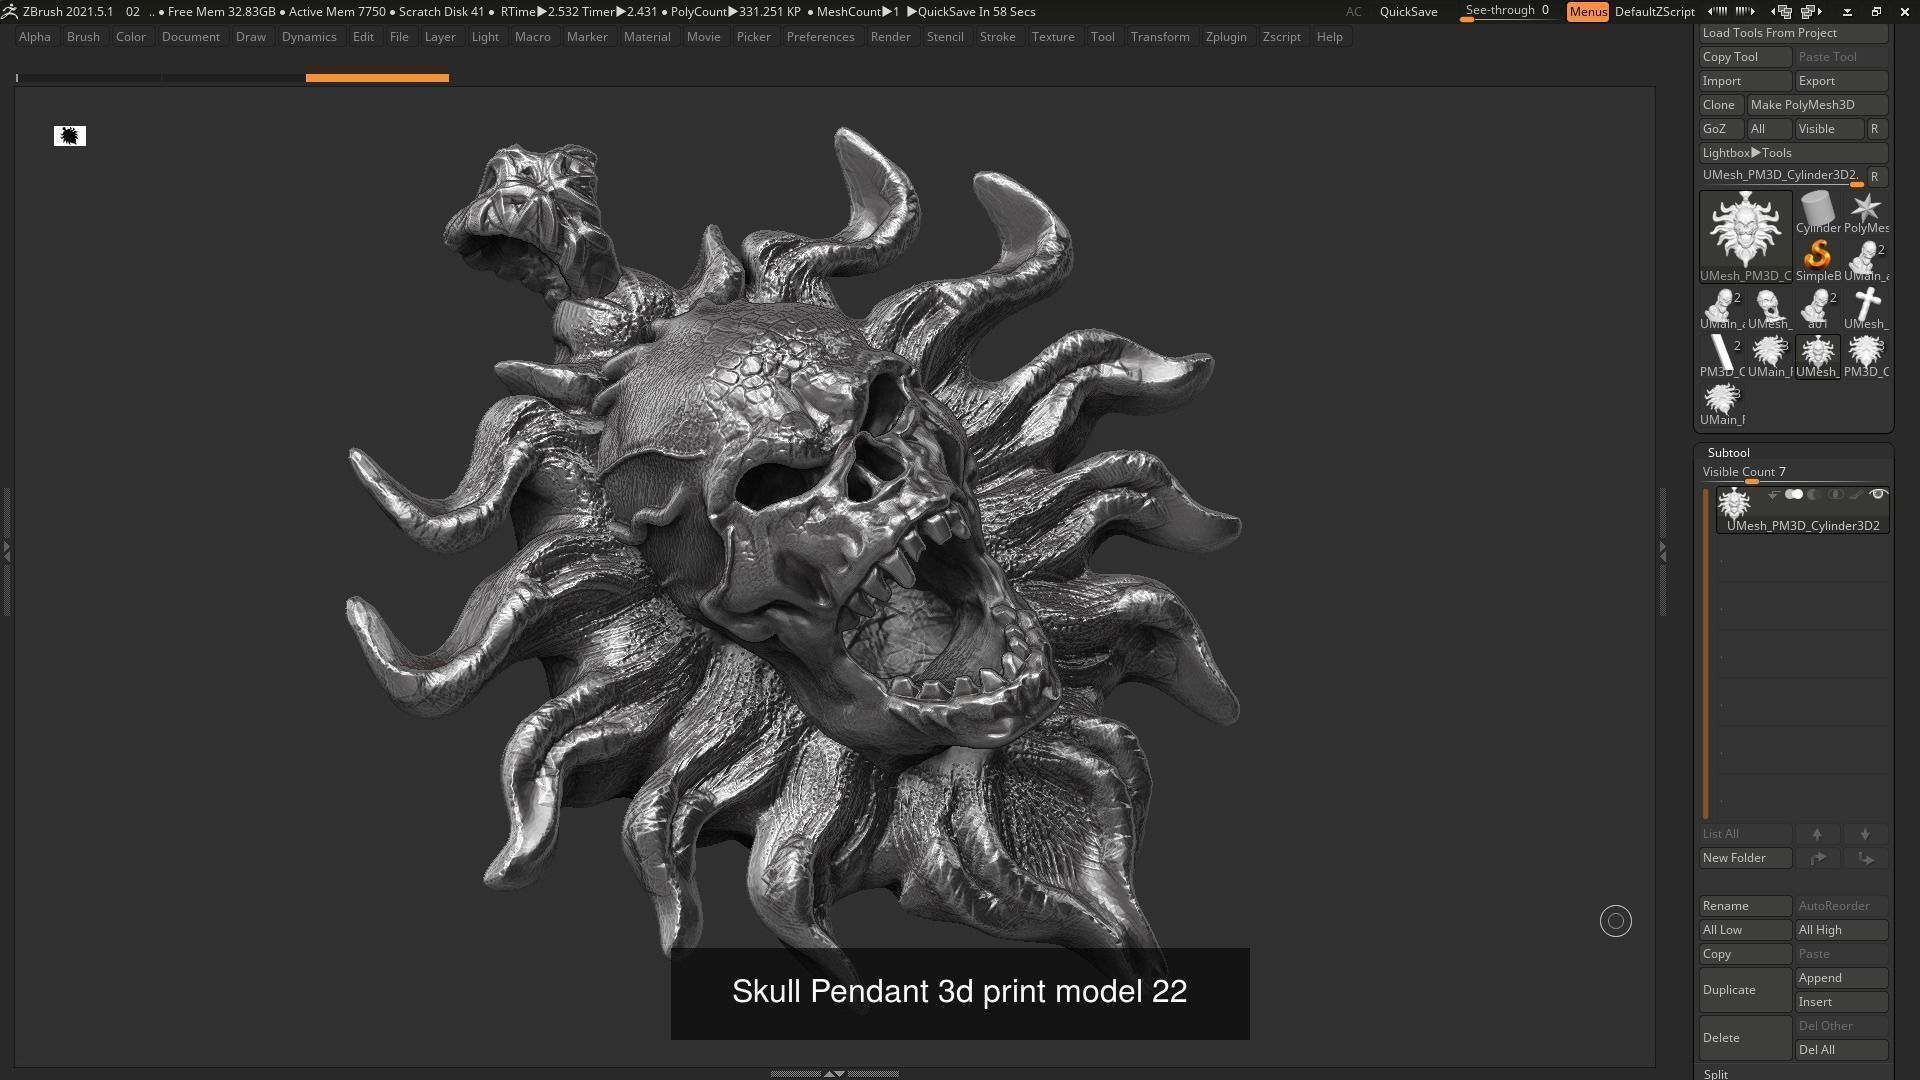Select the large current tool UMesh_PM3D_C thumbnail

click(x=1745, y=236)
